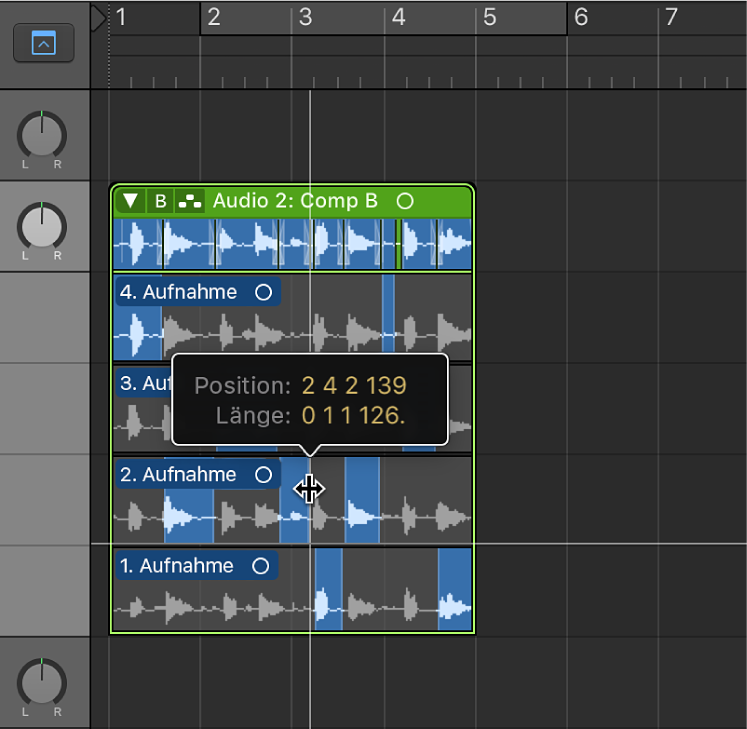Click the pan knob of the Audio 2 track
This screenshot has height=729, width=747.
[42, 226]
